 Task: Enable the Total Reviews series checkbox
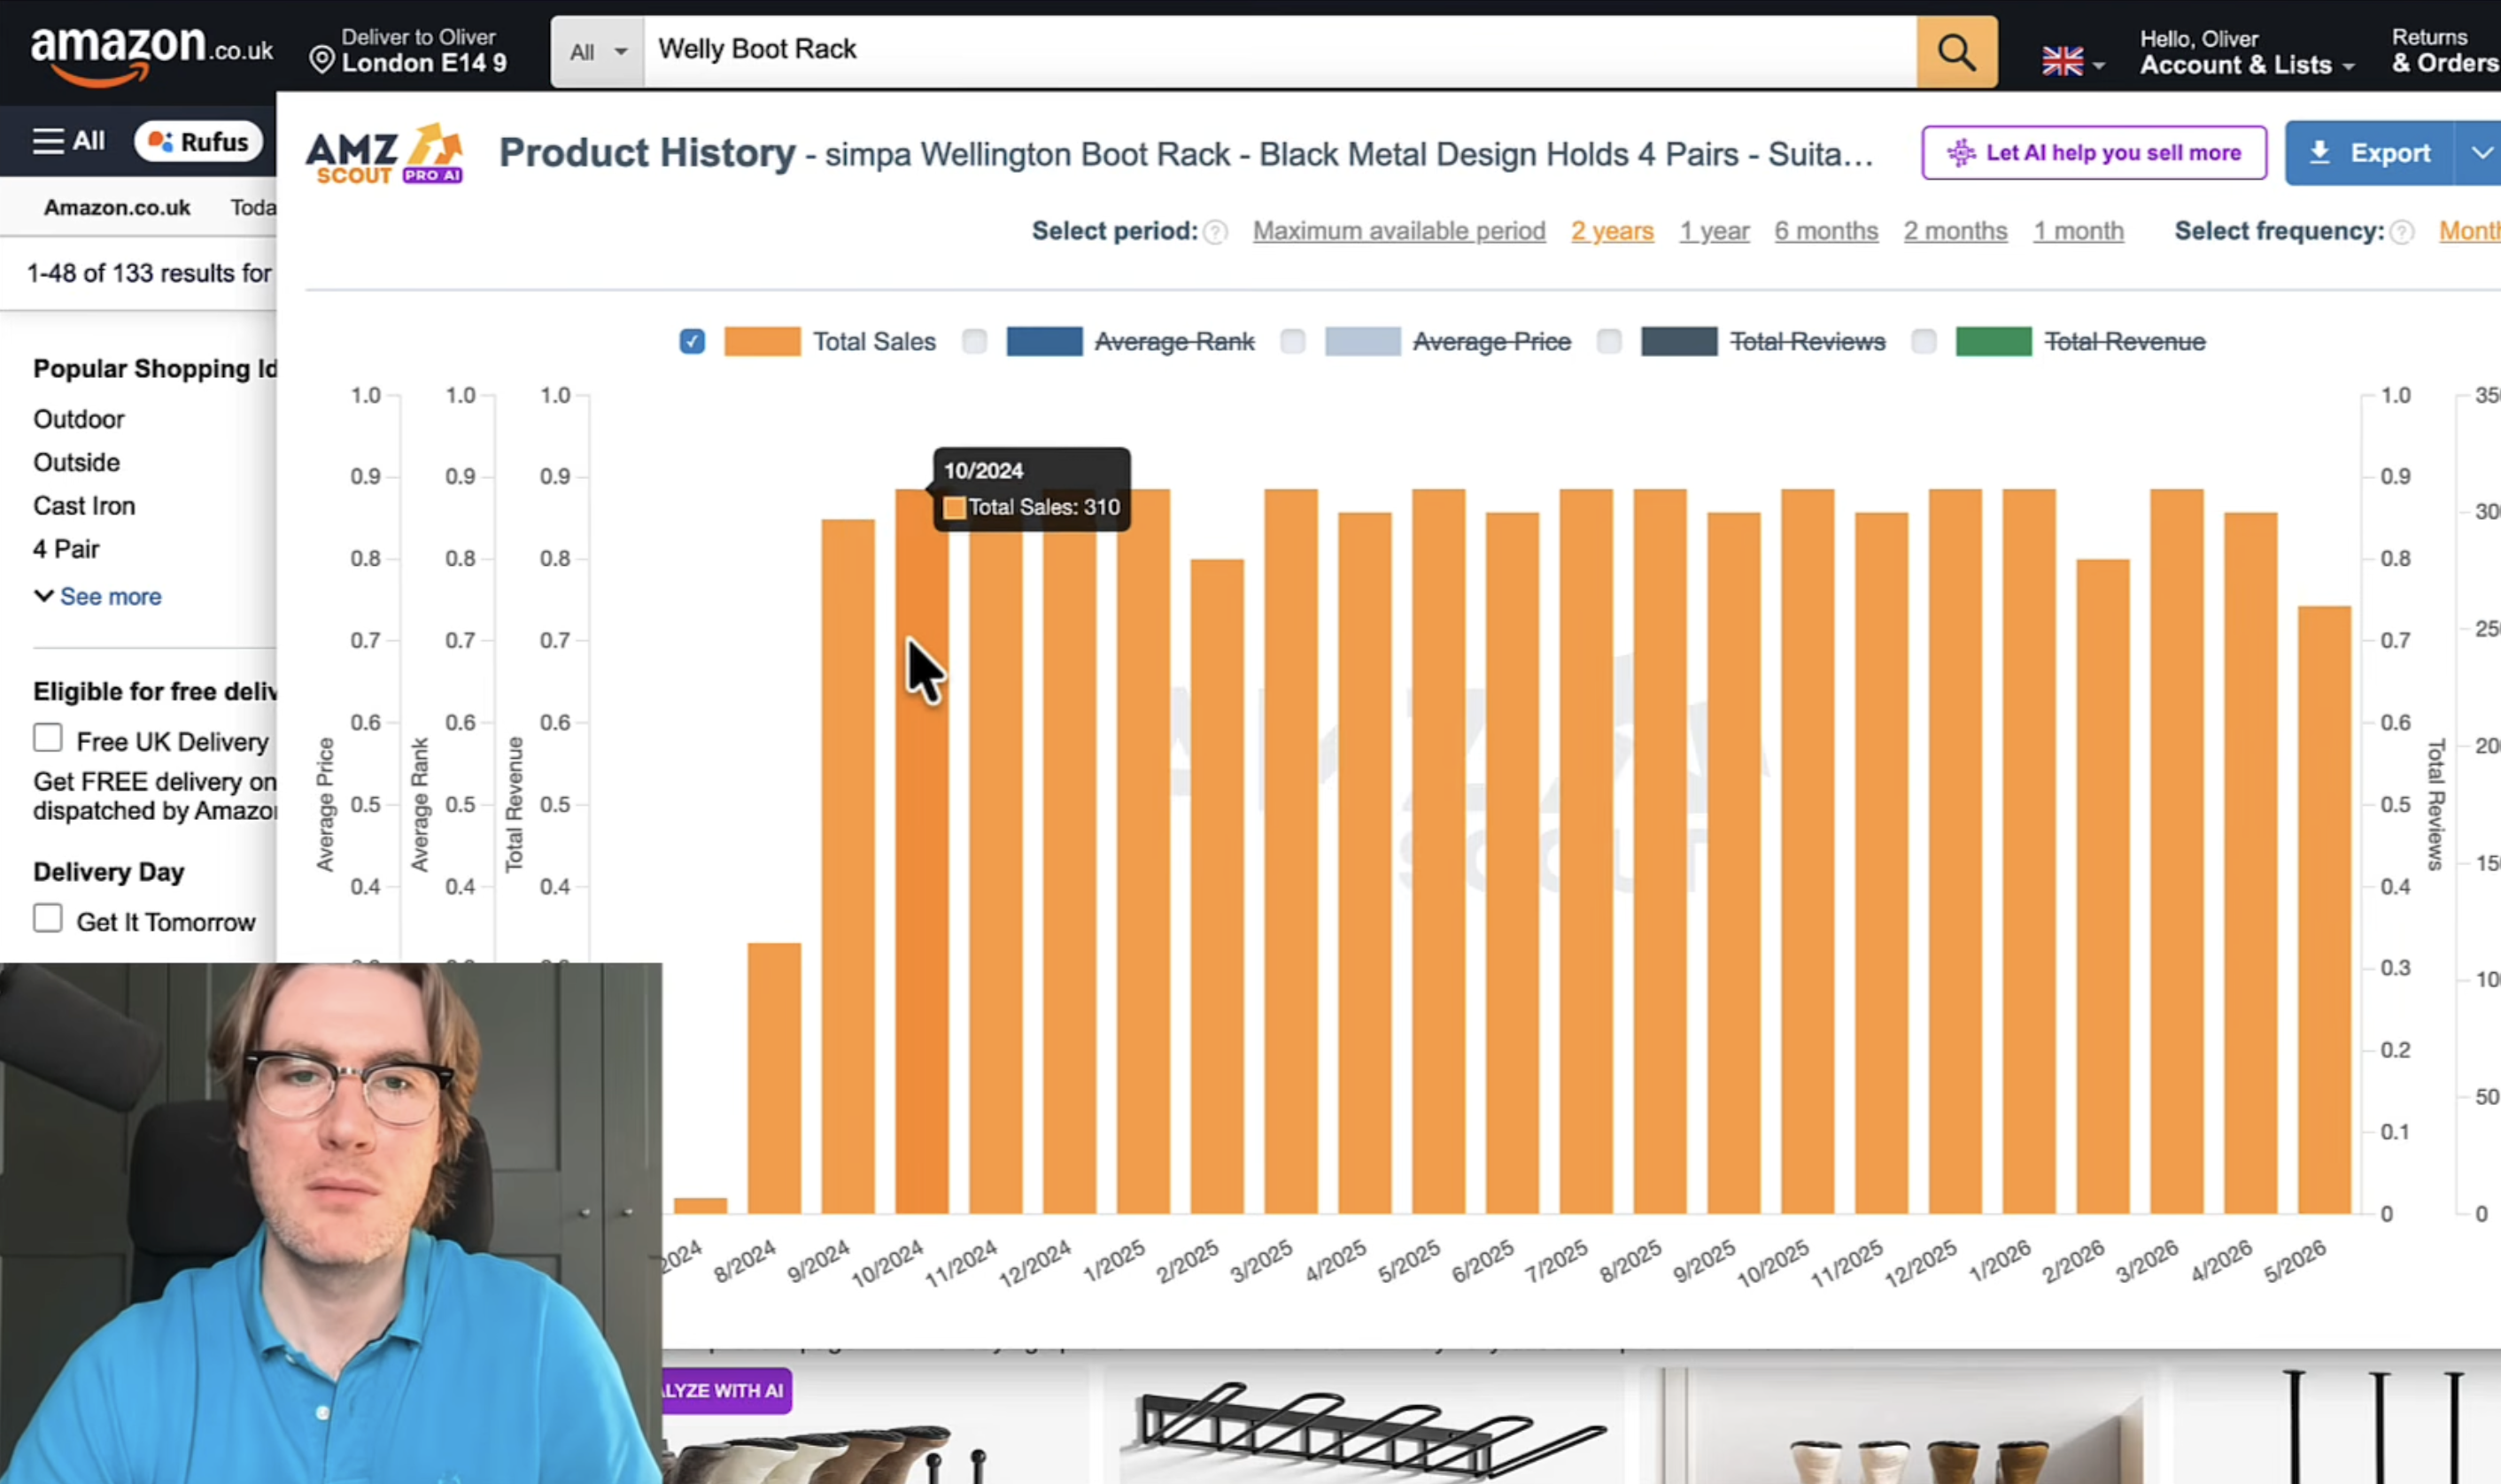[x=1609, y=342]
